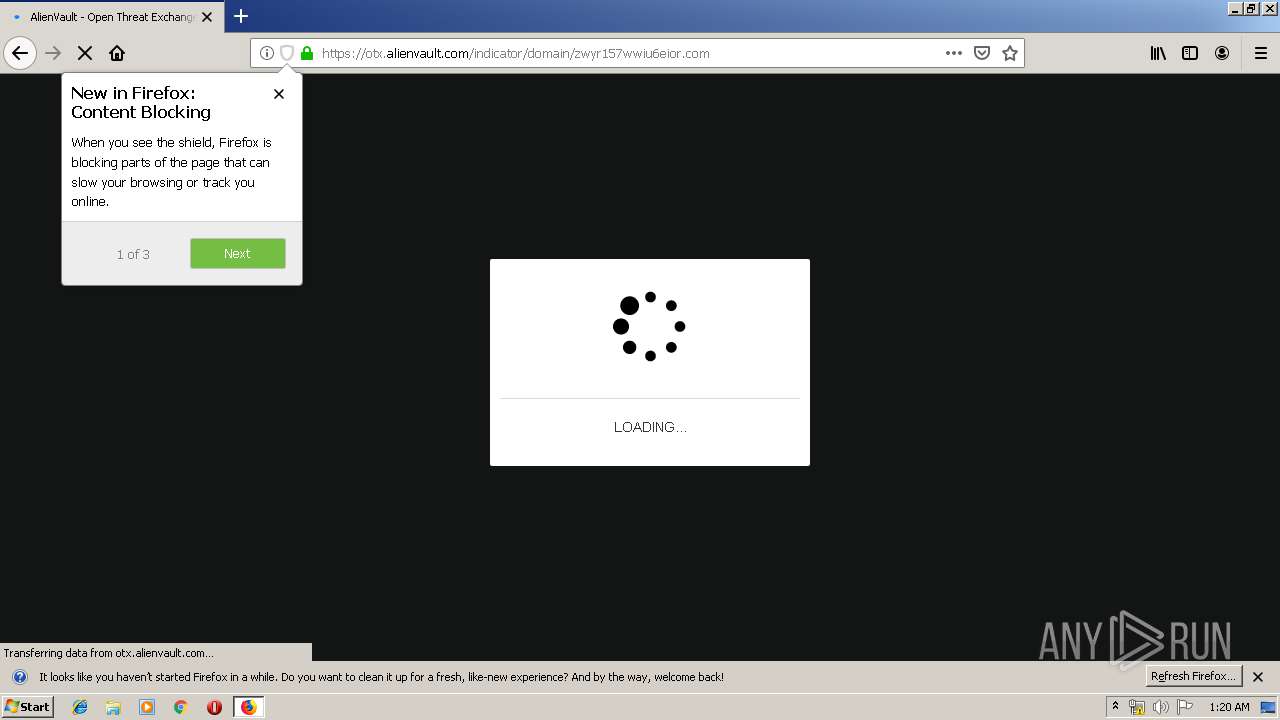Click the 'LOADING...' text
The height and width of the screenshot is (720, 1280).
pos(650,427)
